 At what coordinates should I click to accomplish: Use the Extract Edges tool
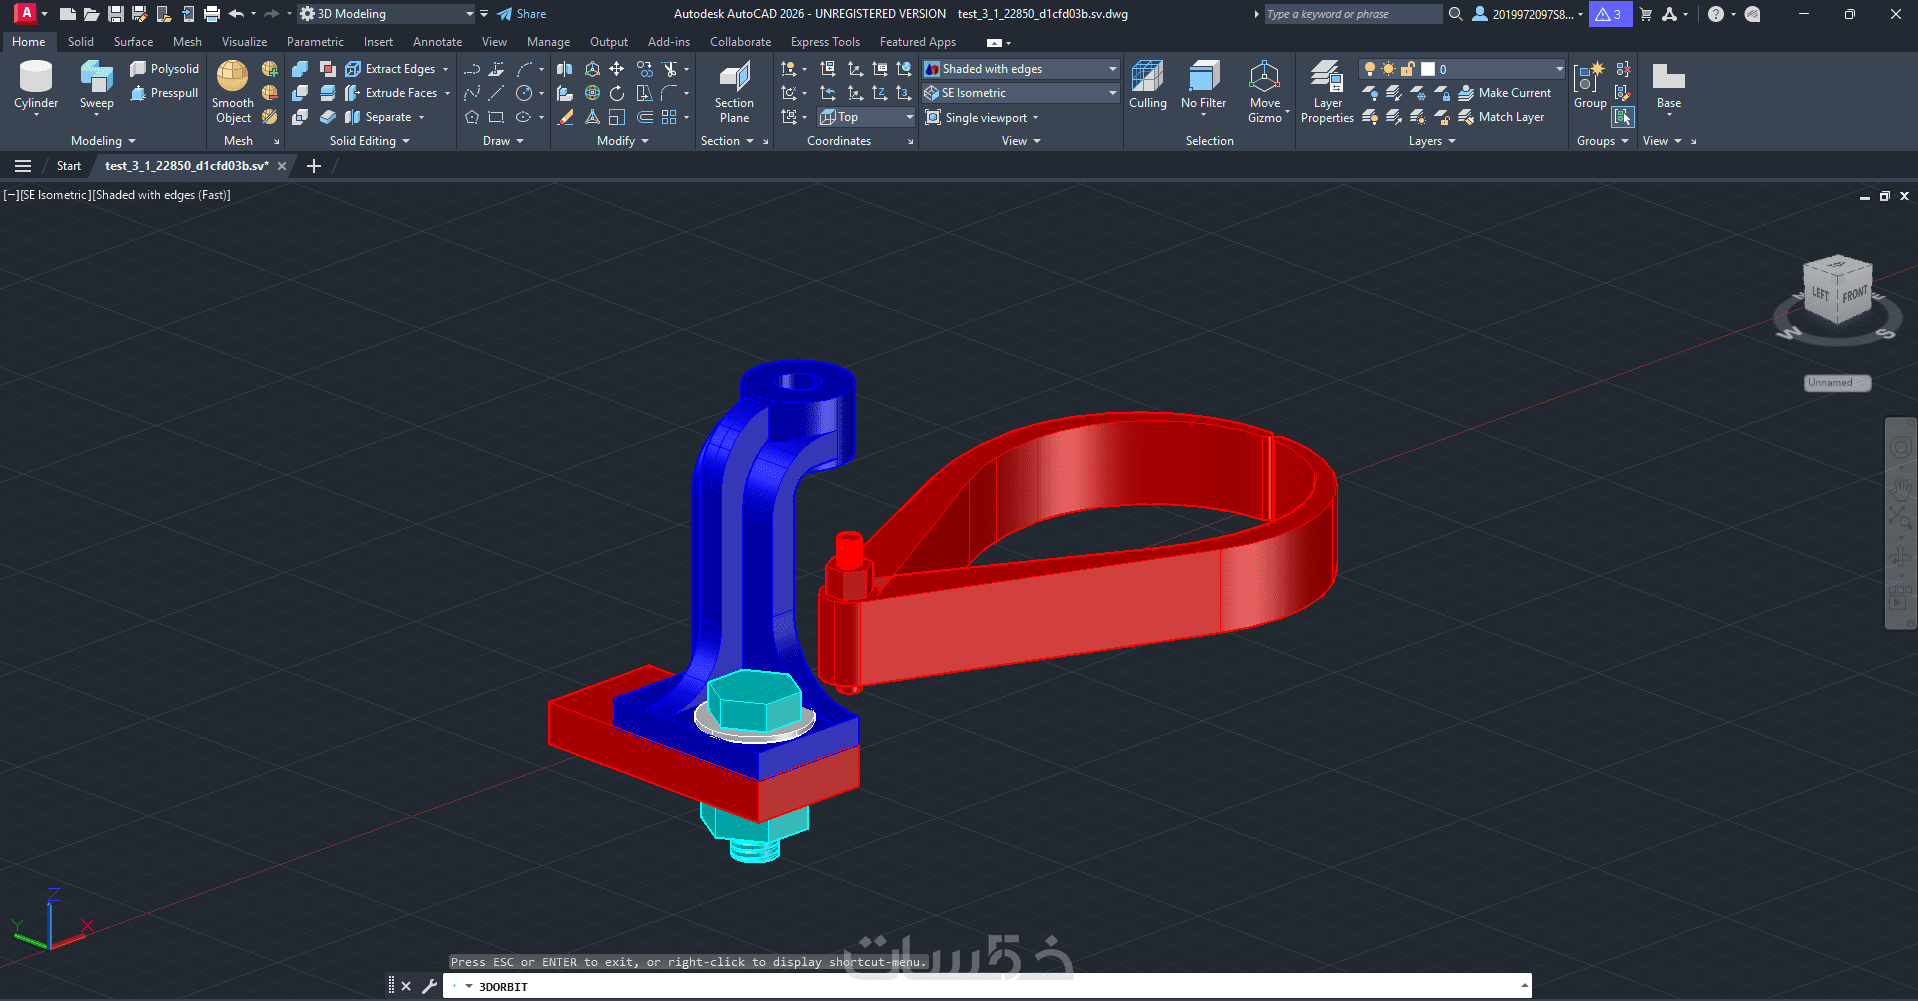[x=390, y=69]
